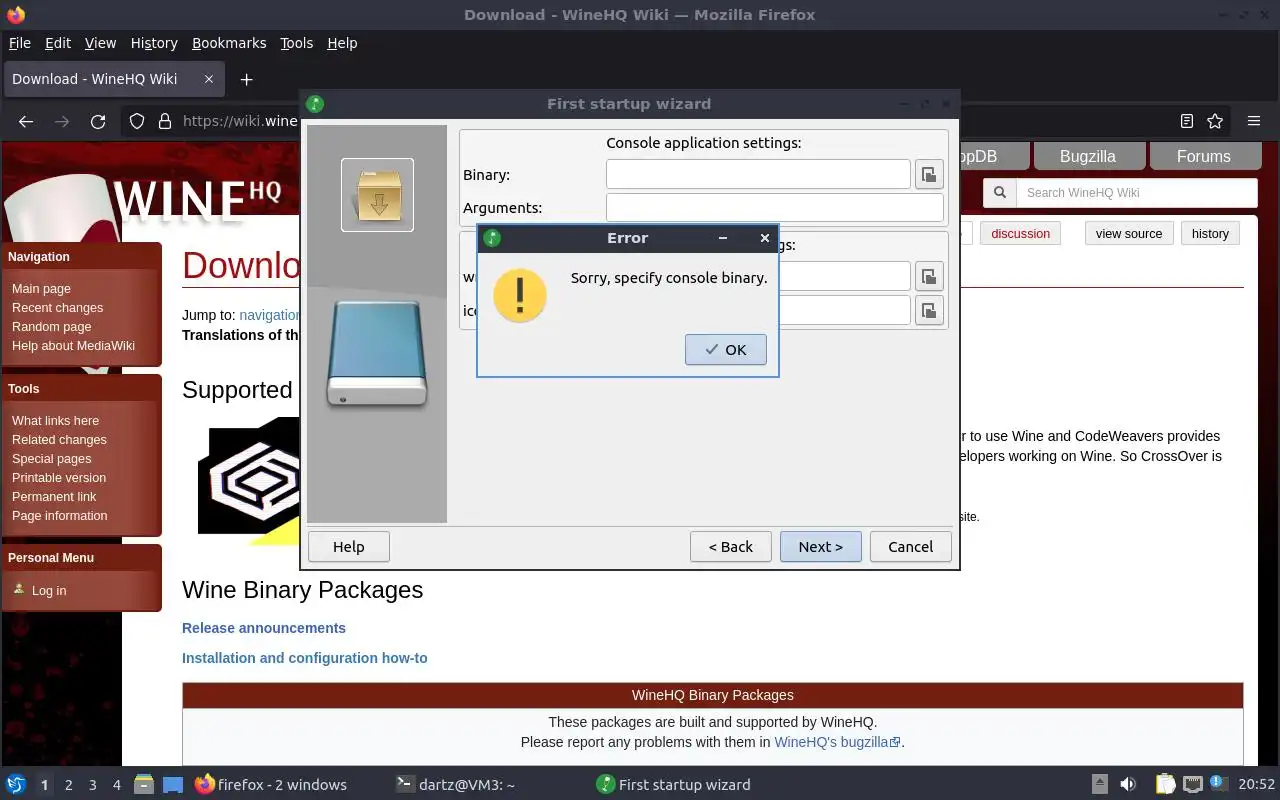Click the warning exclamation icon in Error dialog

point(520,295)
